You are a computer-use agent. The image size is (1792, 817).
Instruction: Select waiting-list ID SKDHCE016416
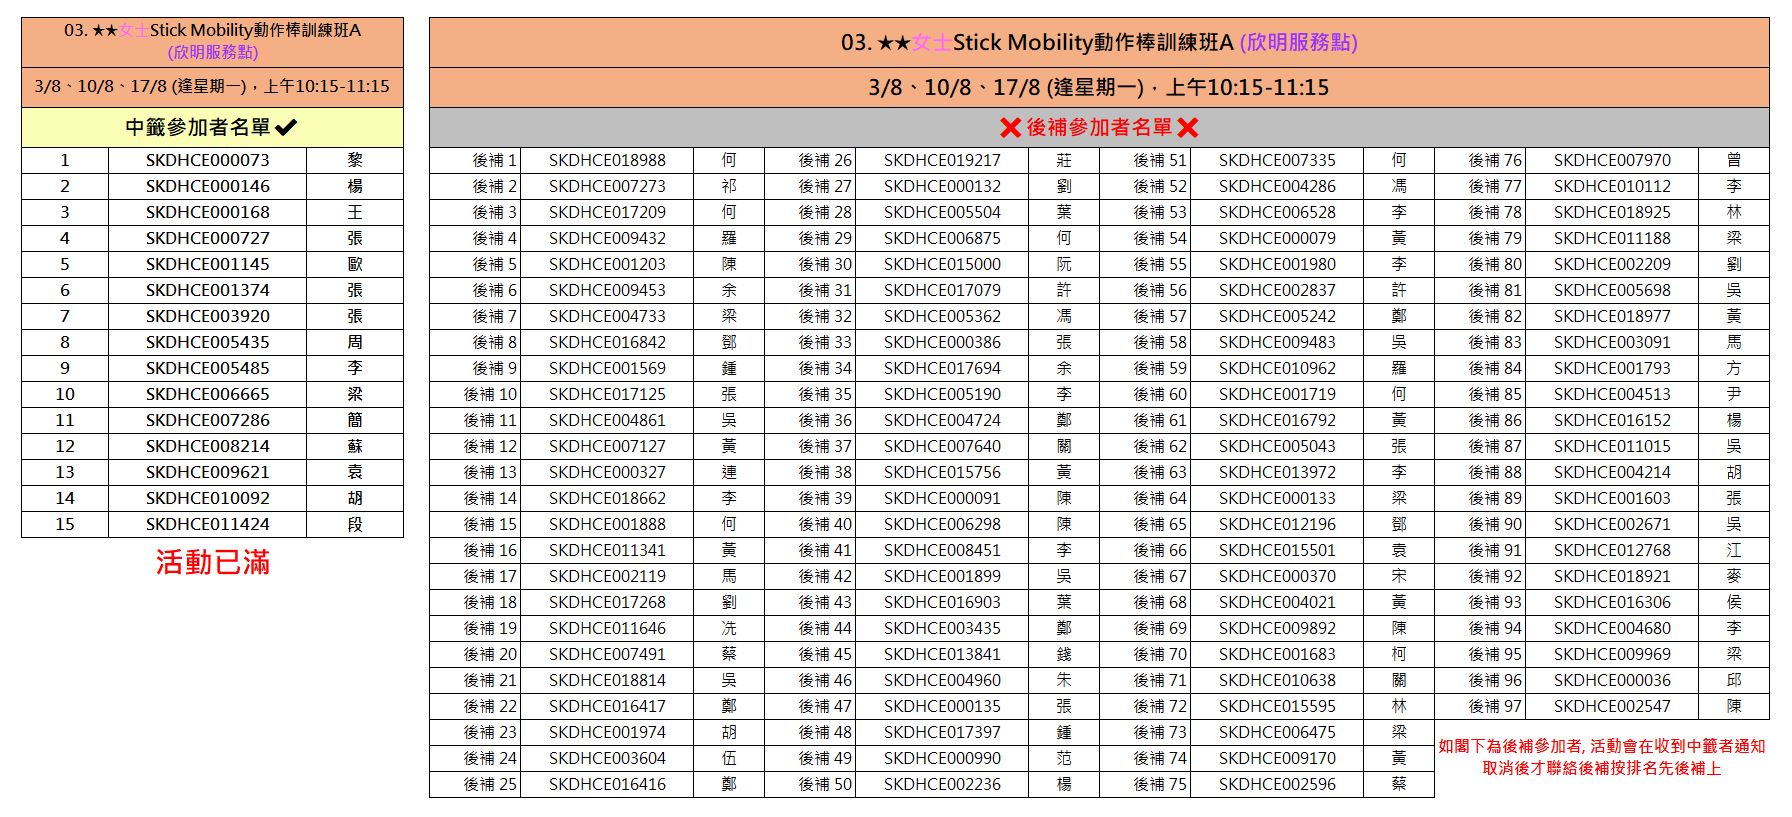click(607, 784)
